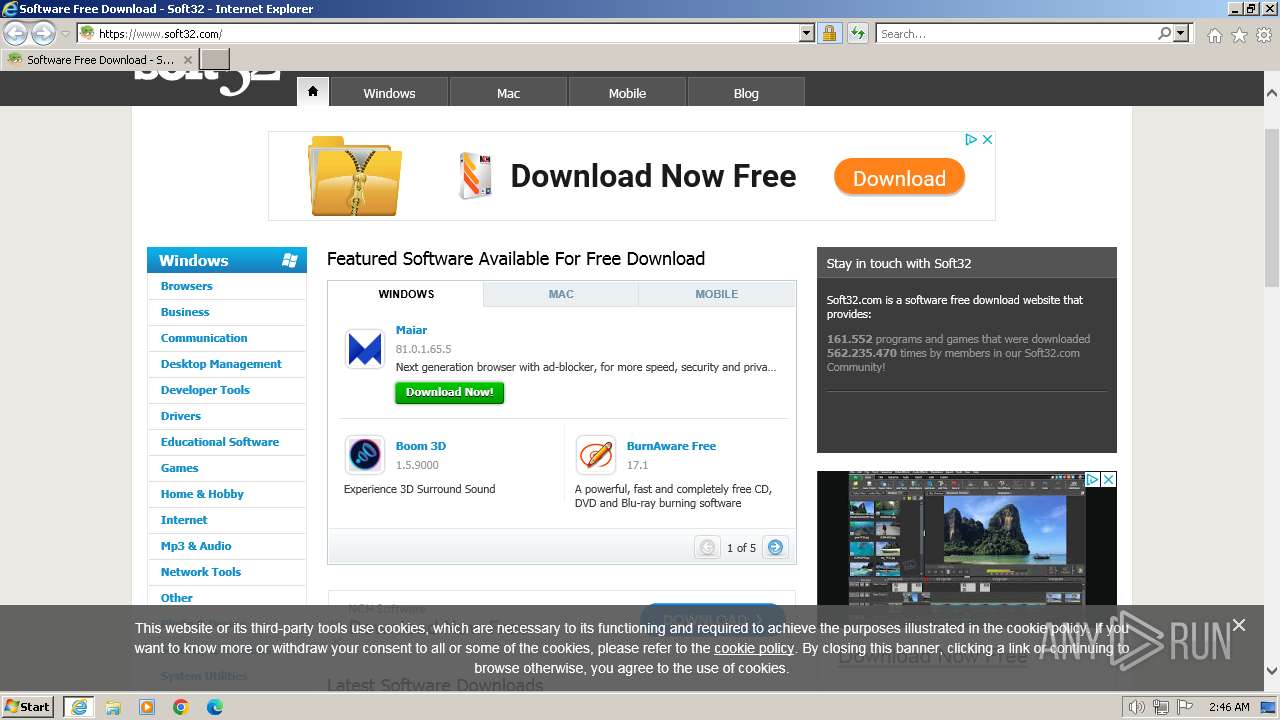1280x720 pixels.
Task: Click the refresh page icon
Action: 857,33
